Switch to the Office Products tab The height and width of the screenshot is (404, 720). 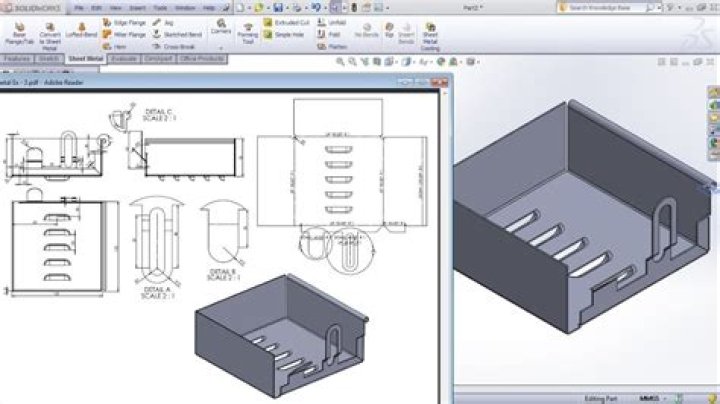pyautogui.click(x=202, y=59)
